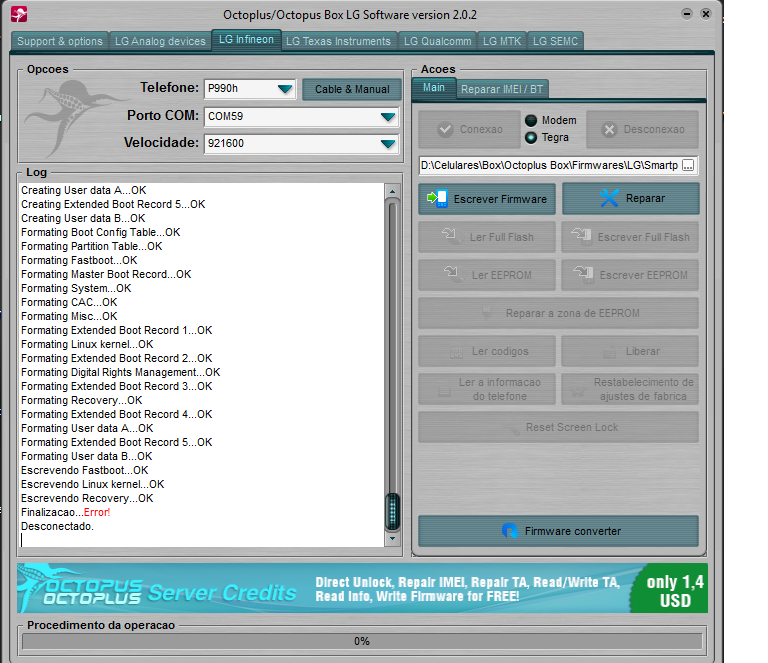The image size is (768, 663).
Task: Select the Tegra radio option
Action: (531, 138)
